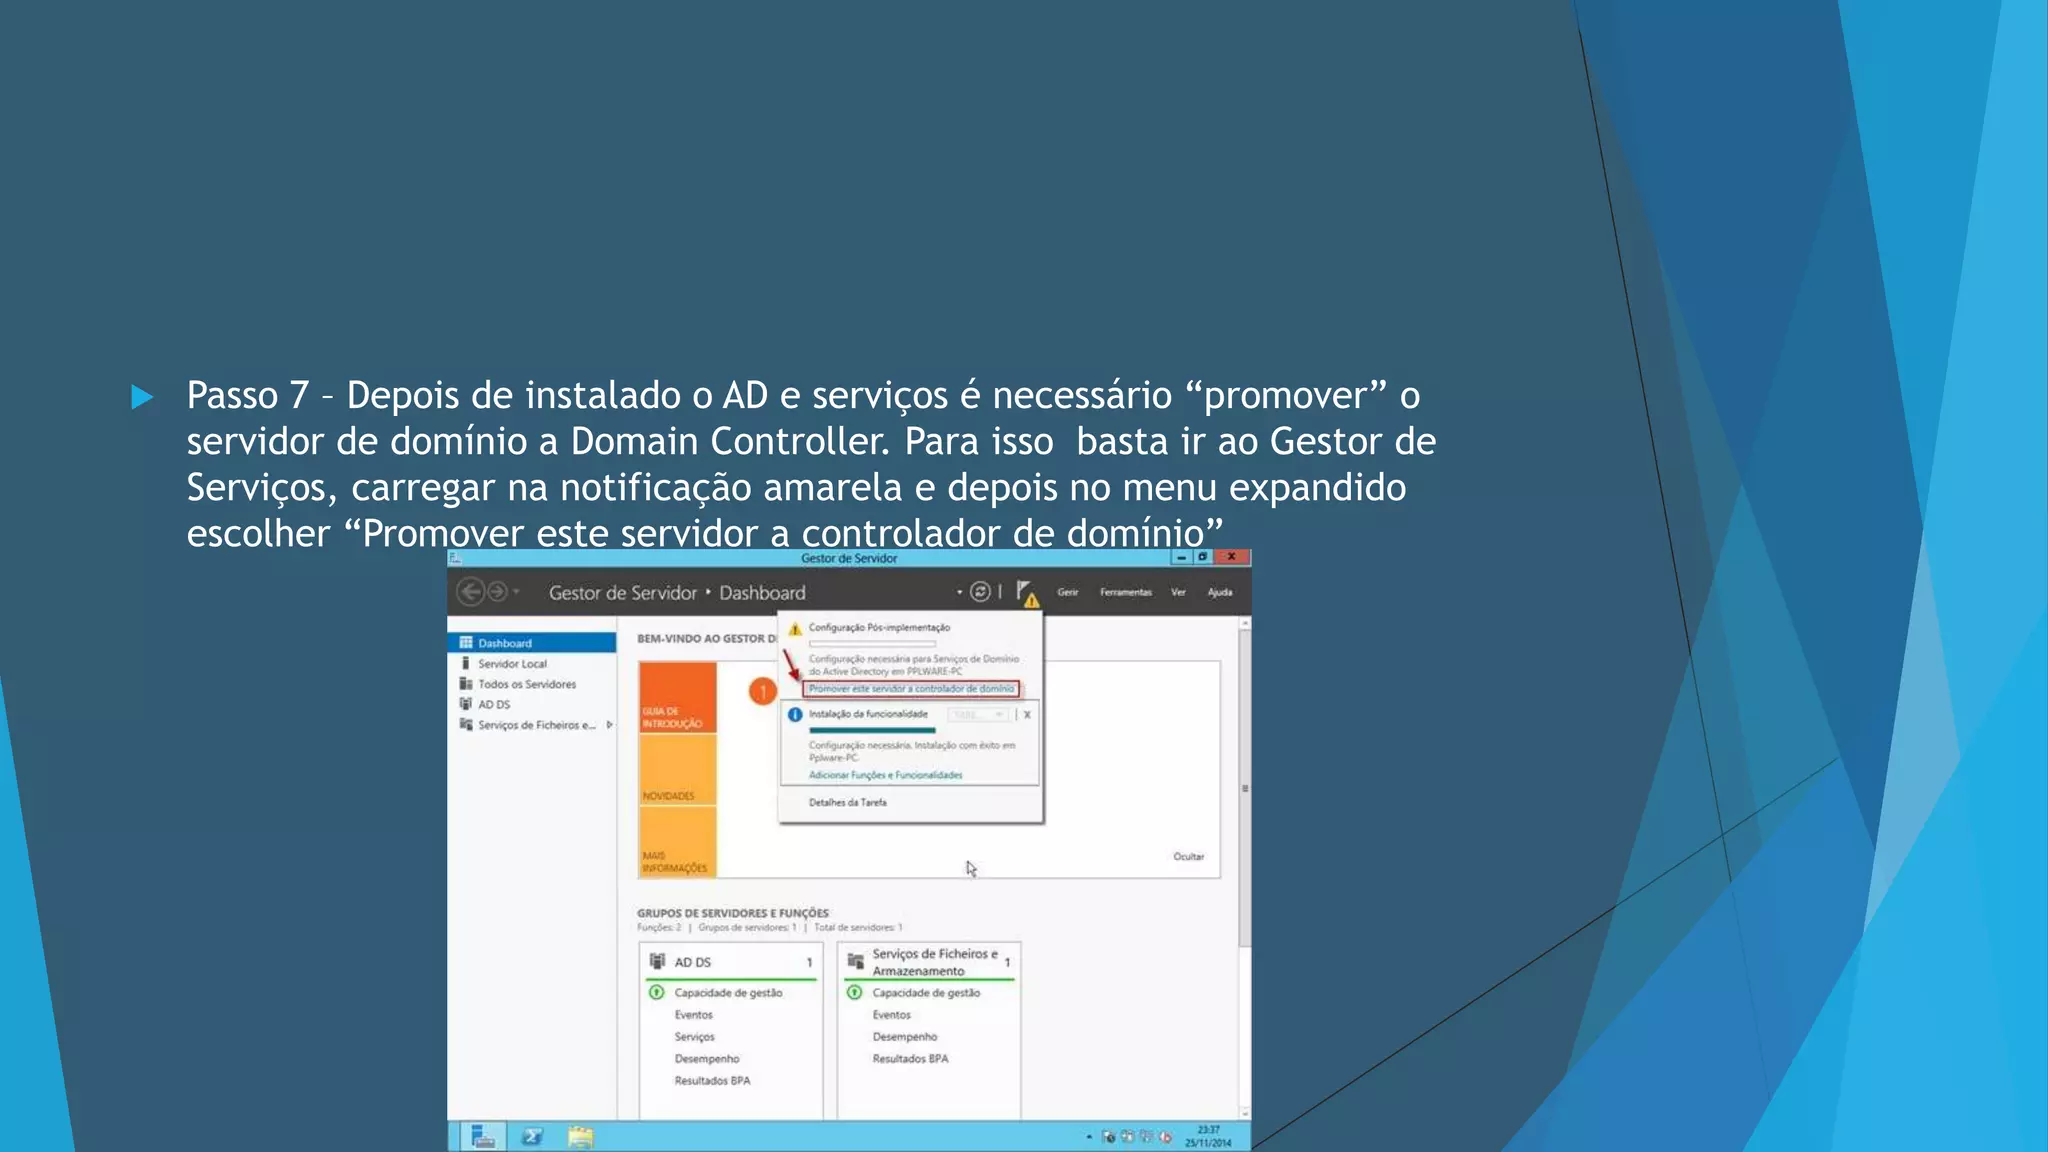The width and height of the screenshot is (2048, 1152).
Task: Click Resultados BPA in Serviços de Ficheiros tile
Action: [x=910, y=1059]
